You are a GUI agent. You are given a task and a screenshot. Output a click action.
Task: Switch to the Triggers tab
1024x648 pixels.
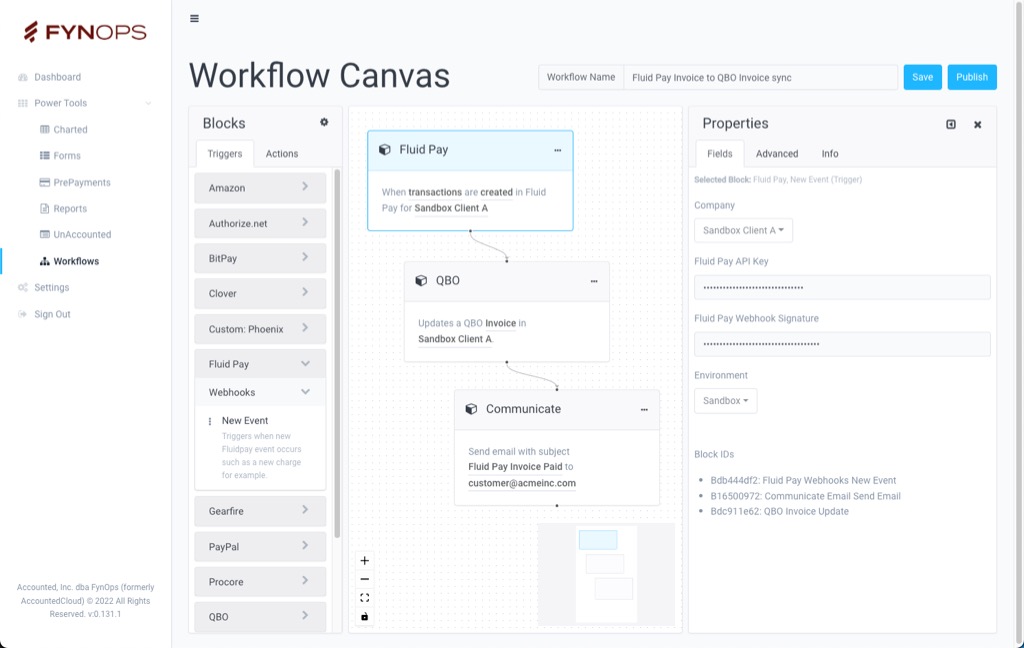(x=225, y=154)
